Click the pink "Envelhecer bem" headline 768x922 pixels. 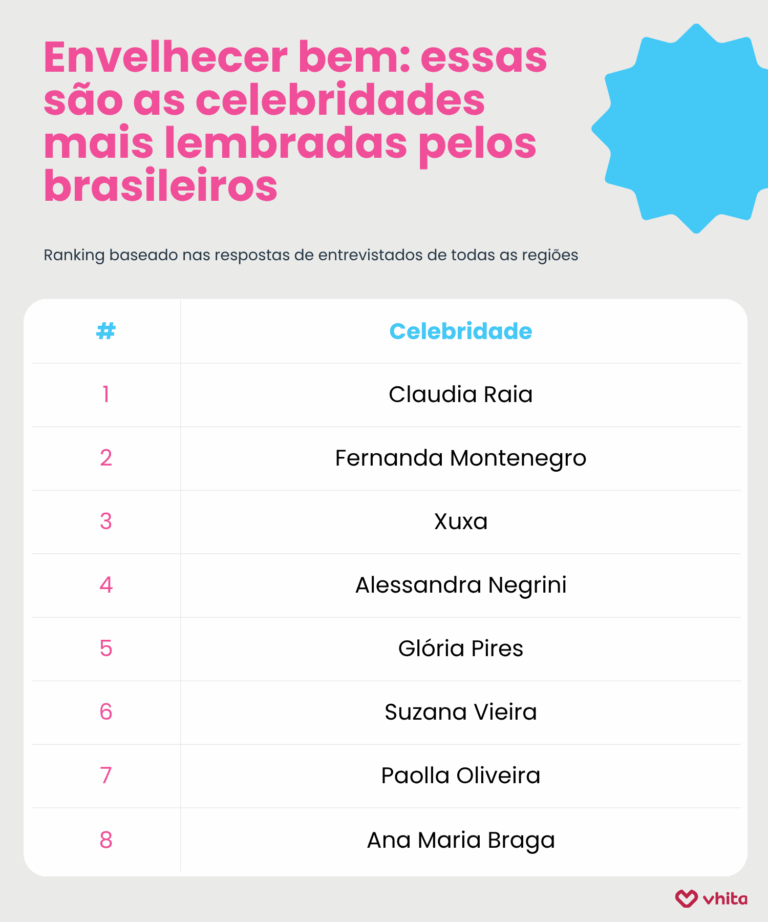pos(295,122)
